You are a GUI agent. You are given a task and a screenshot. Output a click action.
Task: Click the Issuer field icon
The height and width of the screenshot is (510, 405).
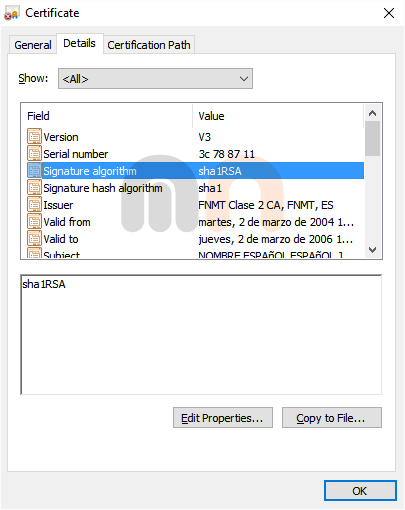(34, 205)
